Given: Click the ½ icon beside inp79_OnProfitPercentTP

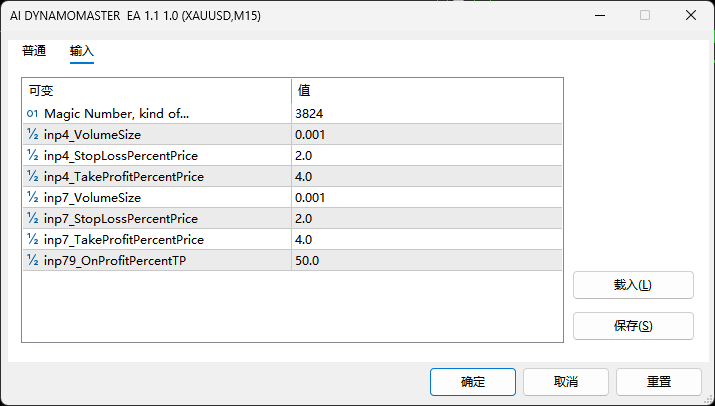Looking at the screenshot, I should click(x=32, y=261).
